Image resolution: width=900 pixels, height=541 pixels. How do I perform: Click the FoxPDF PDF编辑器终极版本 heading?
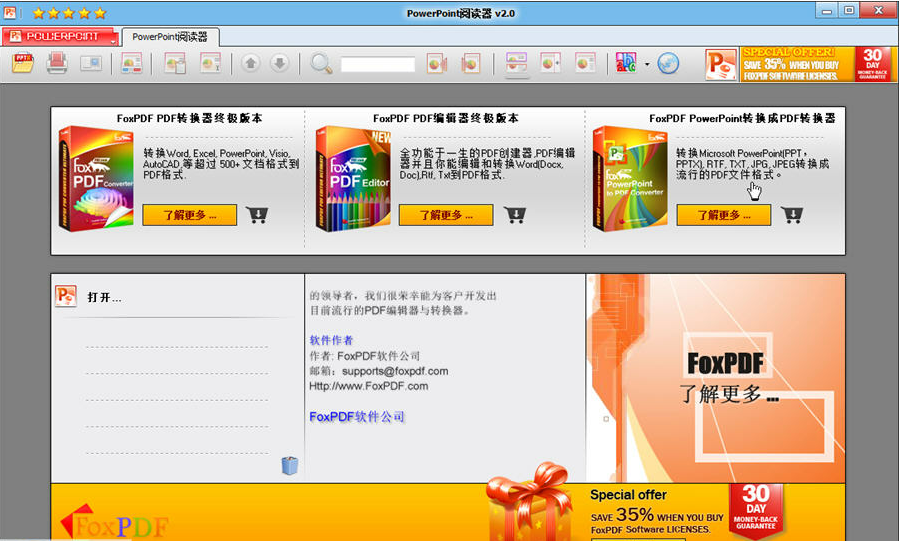click(446, 118)
